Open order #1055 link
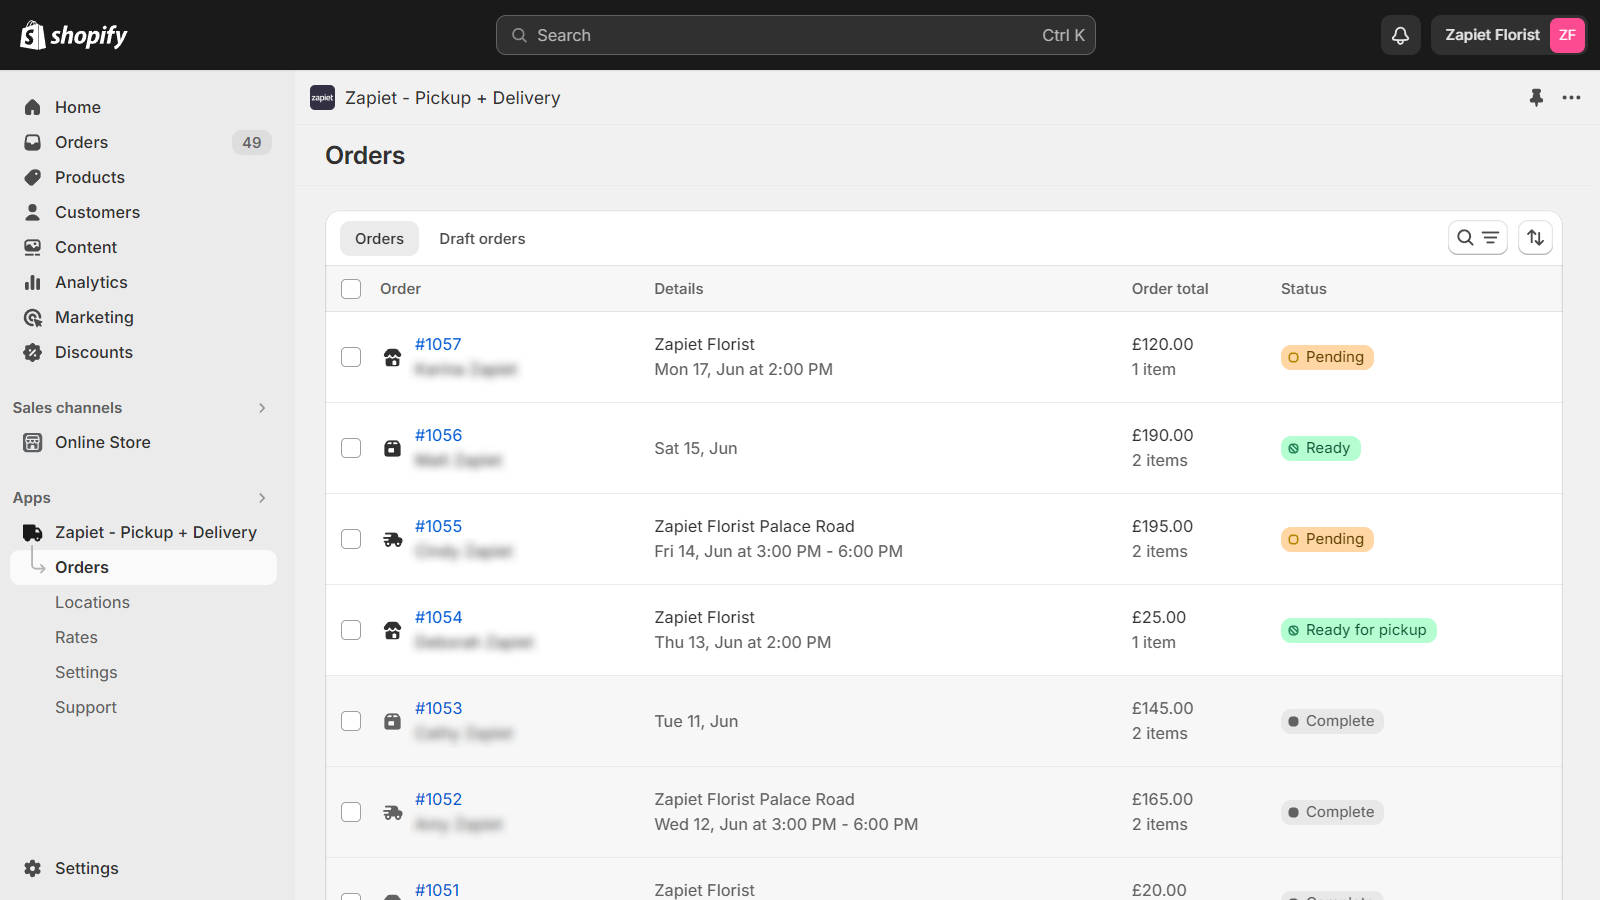The image size is (1600, 900). (438, 526)
